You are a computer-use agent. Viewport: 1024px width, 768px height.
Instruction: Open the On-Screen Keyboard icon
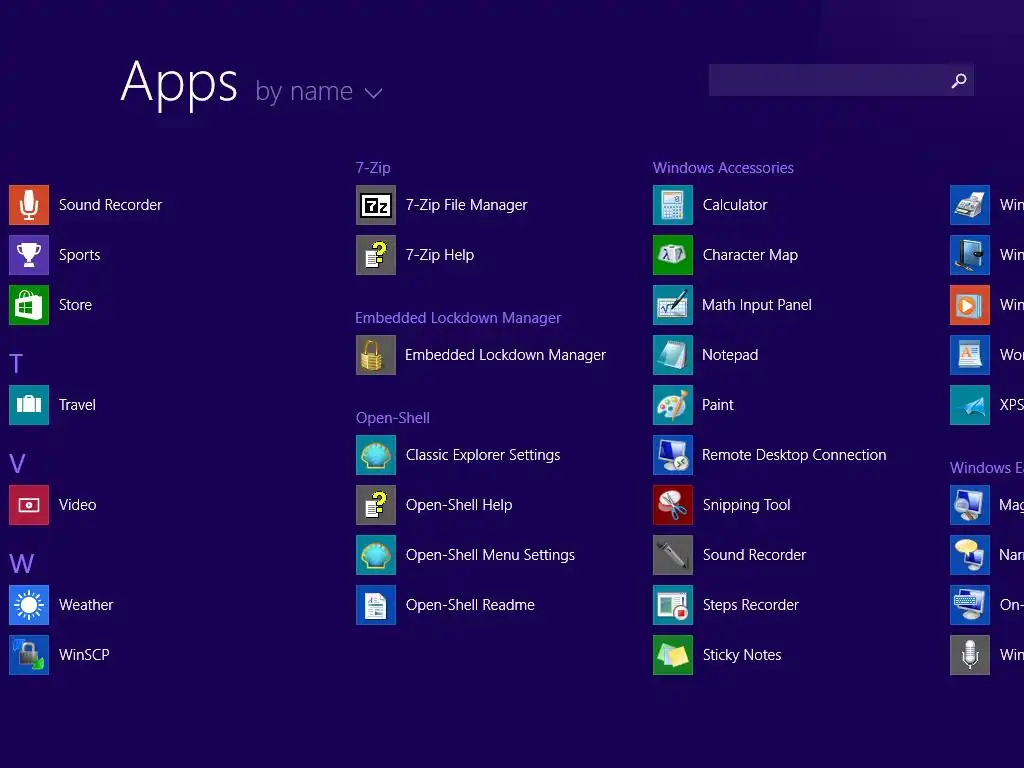pyautogui.click(x=970, y=605)
